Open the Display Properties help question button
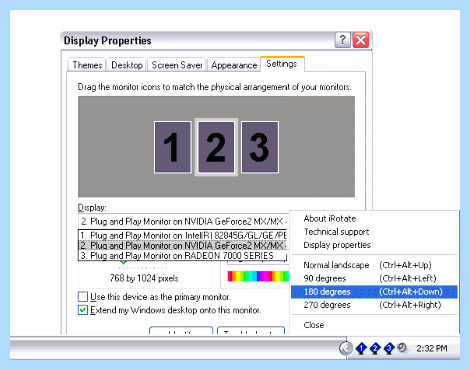Image resolution: width=470 pixels, height=370 pixels. click(342, 40)
